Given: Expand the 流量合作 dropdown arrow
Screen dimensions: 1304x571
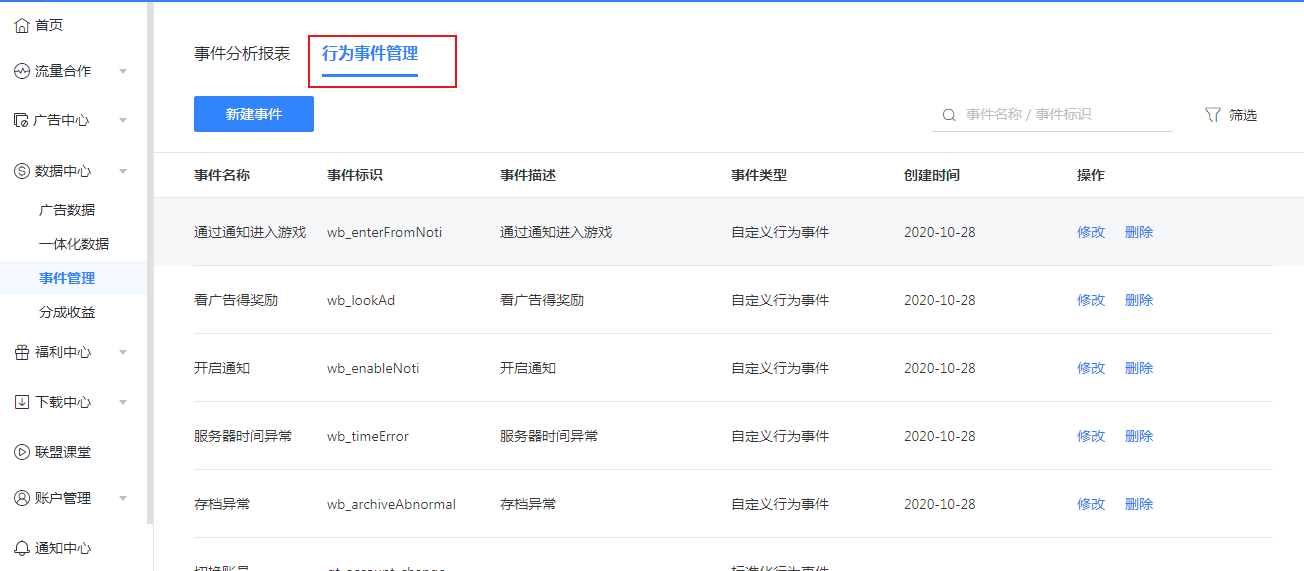Looking at the screenshot, I should (x=123, y=71).
